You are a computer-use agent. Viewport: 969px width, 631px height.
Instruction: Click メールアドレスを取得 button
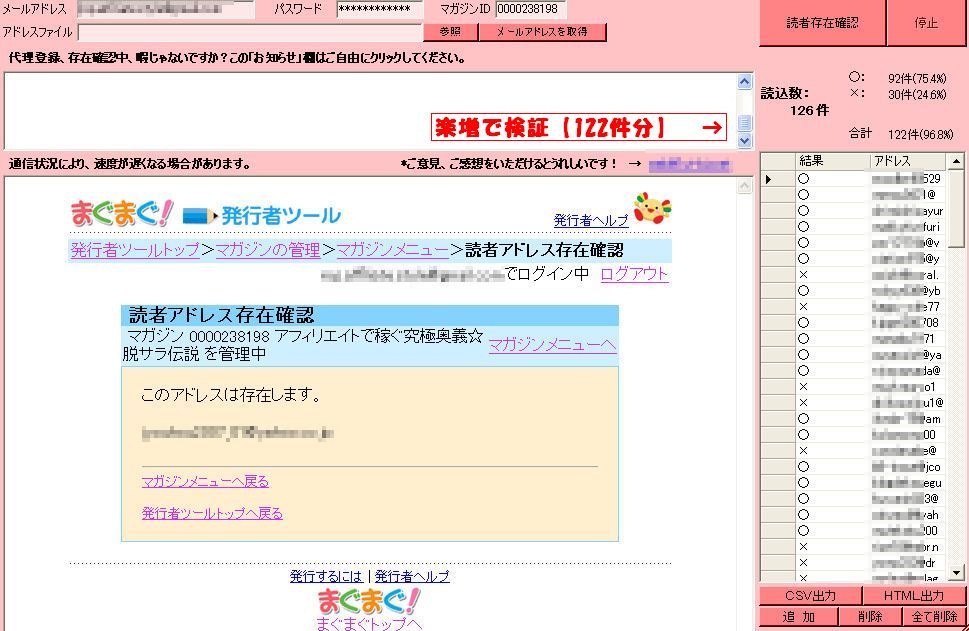point(542,32)
